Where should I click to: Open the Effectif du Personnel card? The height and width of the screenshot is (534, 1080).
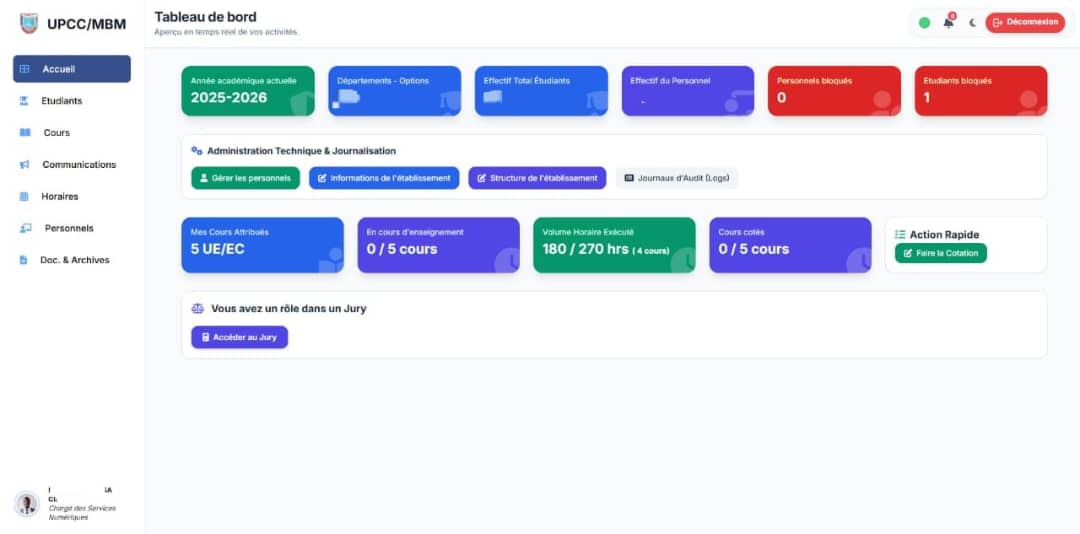pyautogui.click(x=688, y=90)
